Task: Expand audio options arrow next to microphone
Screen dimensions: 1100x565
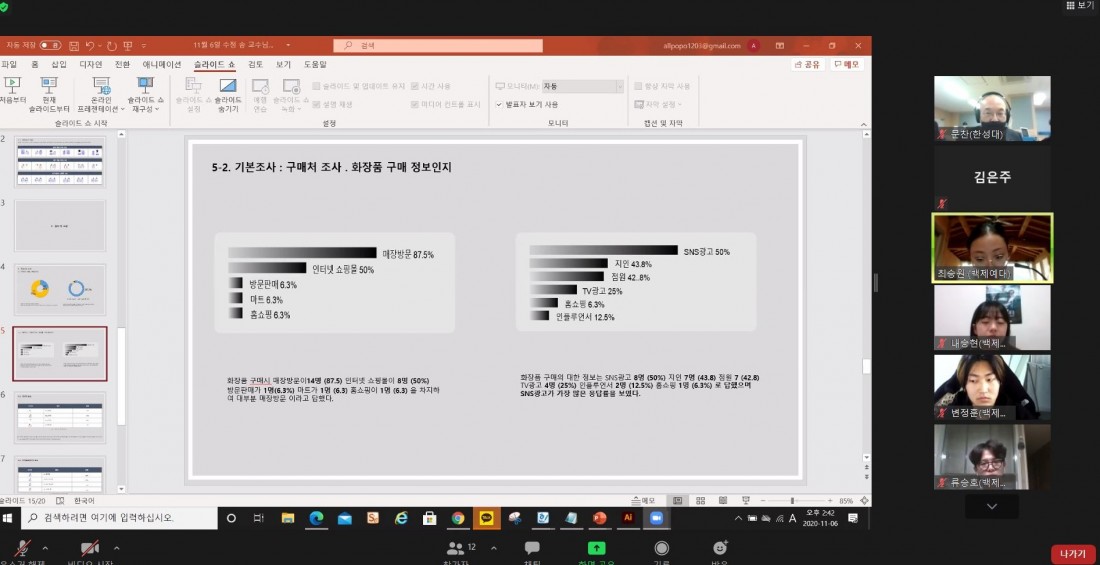Action: pos(45,548)
